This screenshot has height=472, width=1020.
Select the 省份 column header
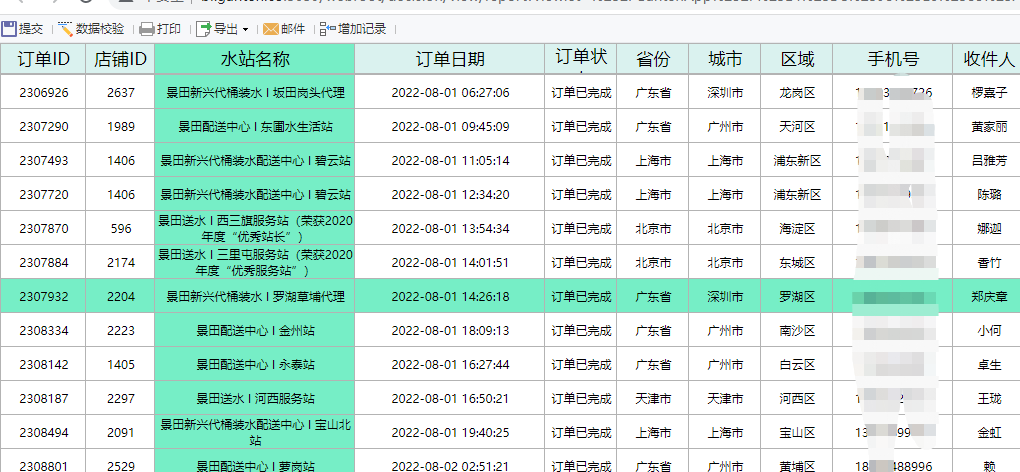point(652,59)
